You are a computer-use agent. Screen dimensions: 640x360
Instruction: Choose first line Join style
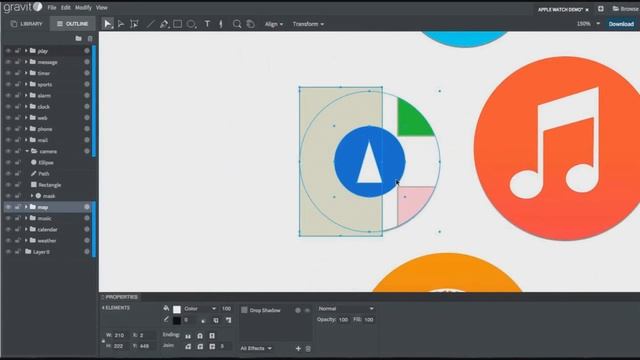coord(188,347)
